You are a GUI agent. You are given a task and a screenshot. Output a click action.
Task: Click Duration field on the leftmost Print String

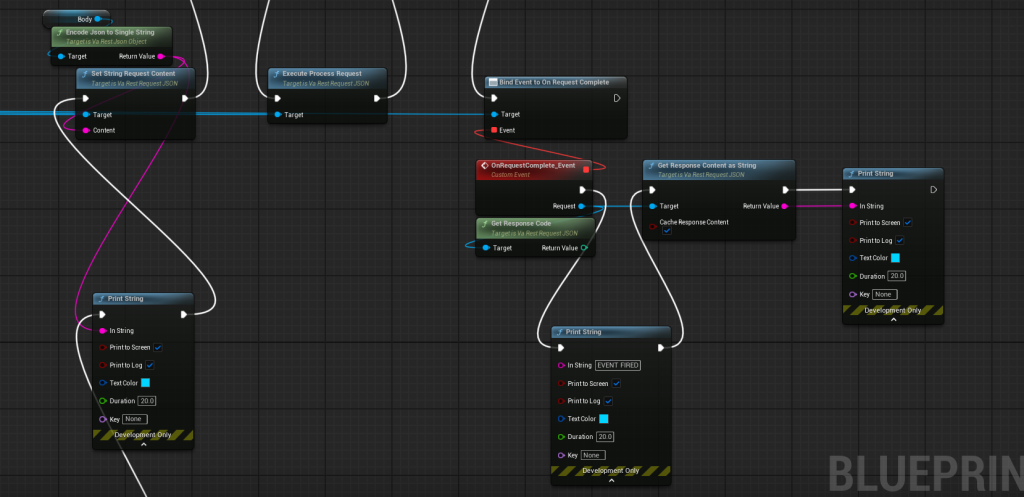pos(146,400)
